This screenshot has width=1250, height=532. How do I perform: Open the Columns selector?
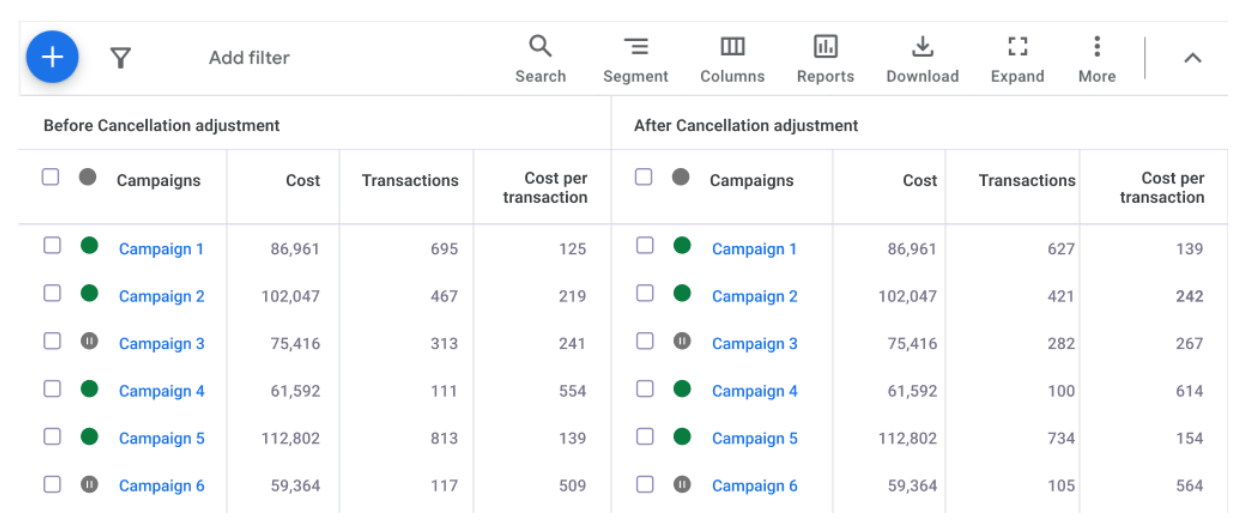(732, 59)
